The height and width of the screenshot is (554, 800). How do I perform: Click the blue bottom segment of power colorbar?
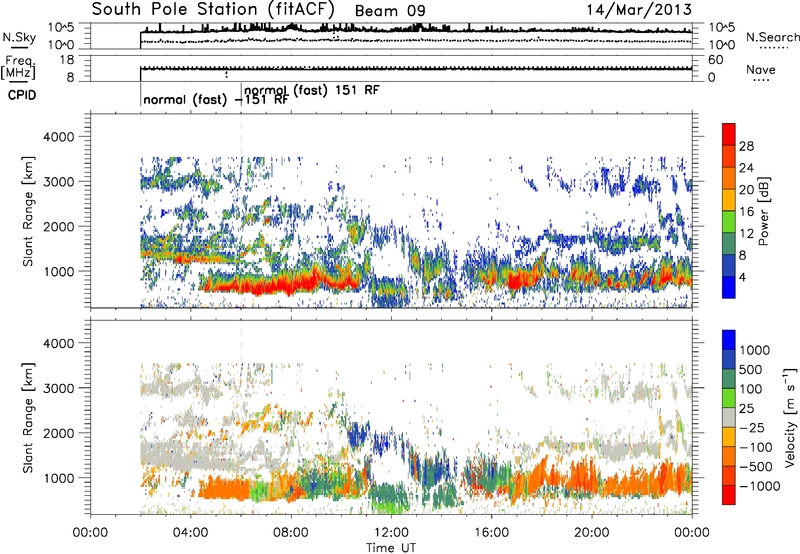pos(729,287)
